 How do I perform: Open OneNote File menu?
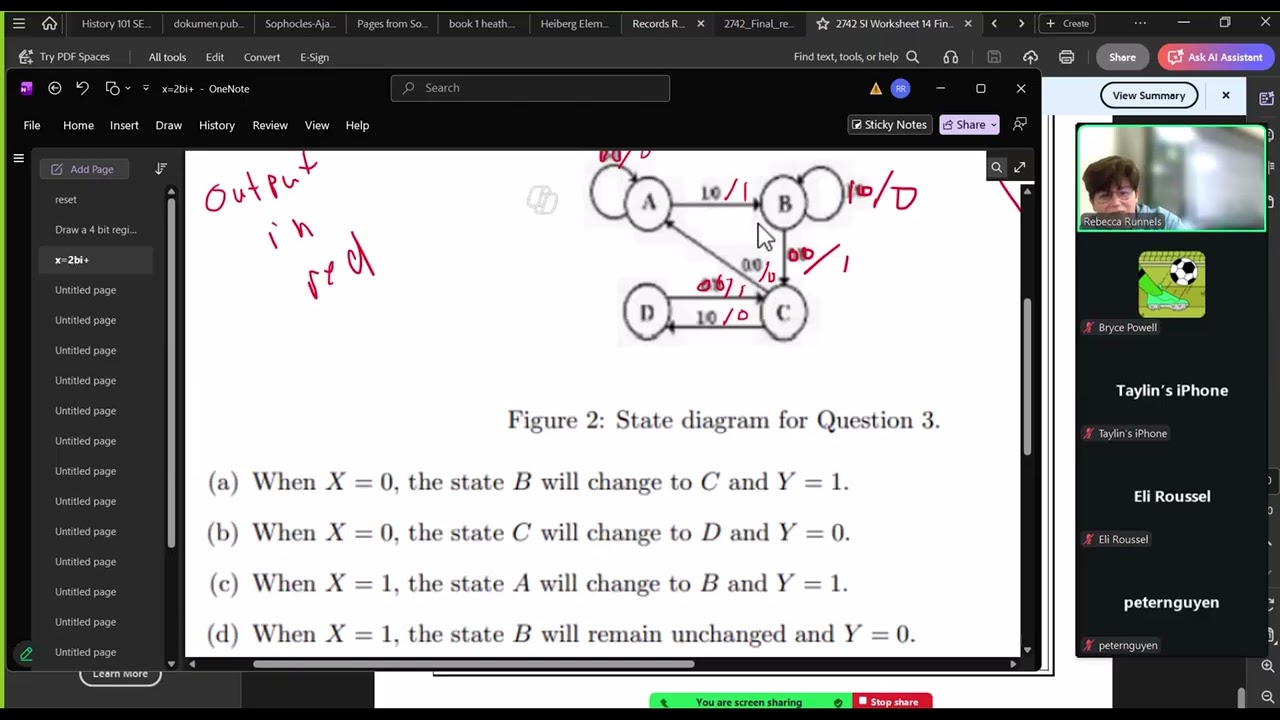pyautogui.click(x=32, y=125)
